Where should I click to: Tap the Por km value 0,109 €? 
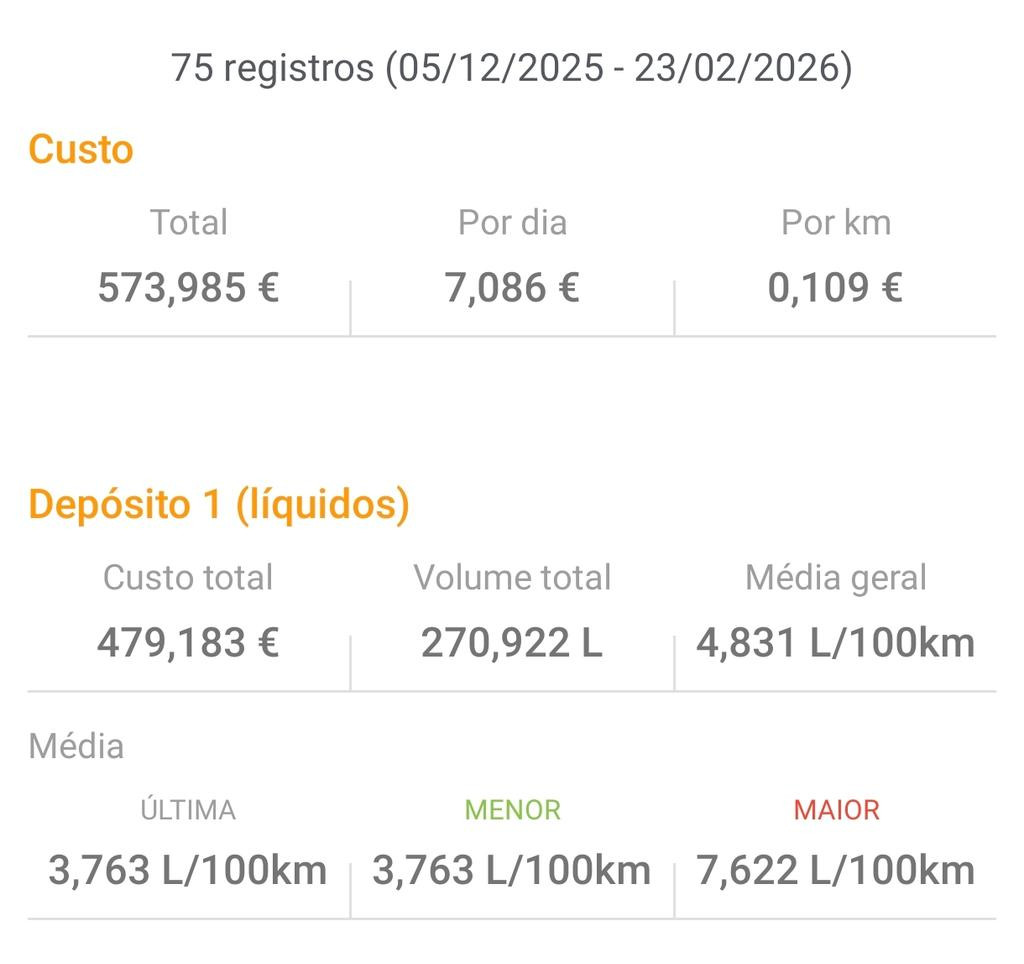click(835, 287)
